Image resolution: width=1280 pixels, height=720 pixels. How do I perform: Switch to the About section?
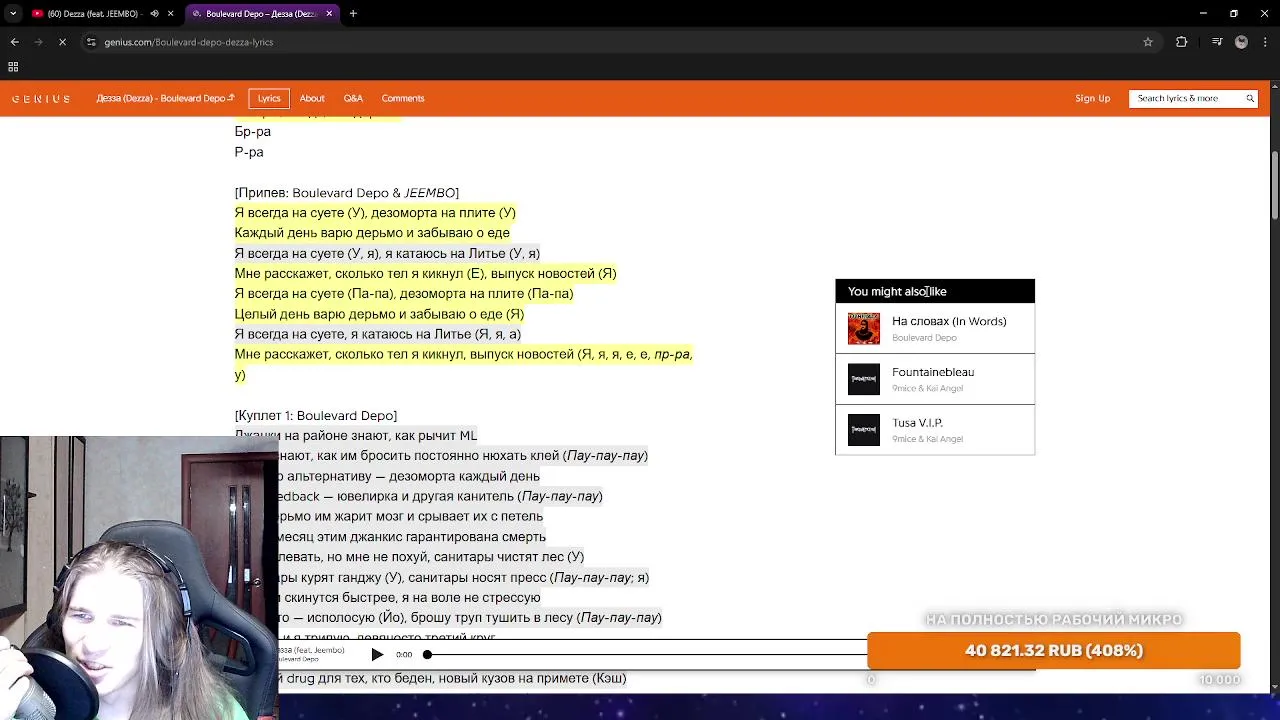coord(312,98)
